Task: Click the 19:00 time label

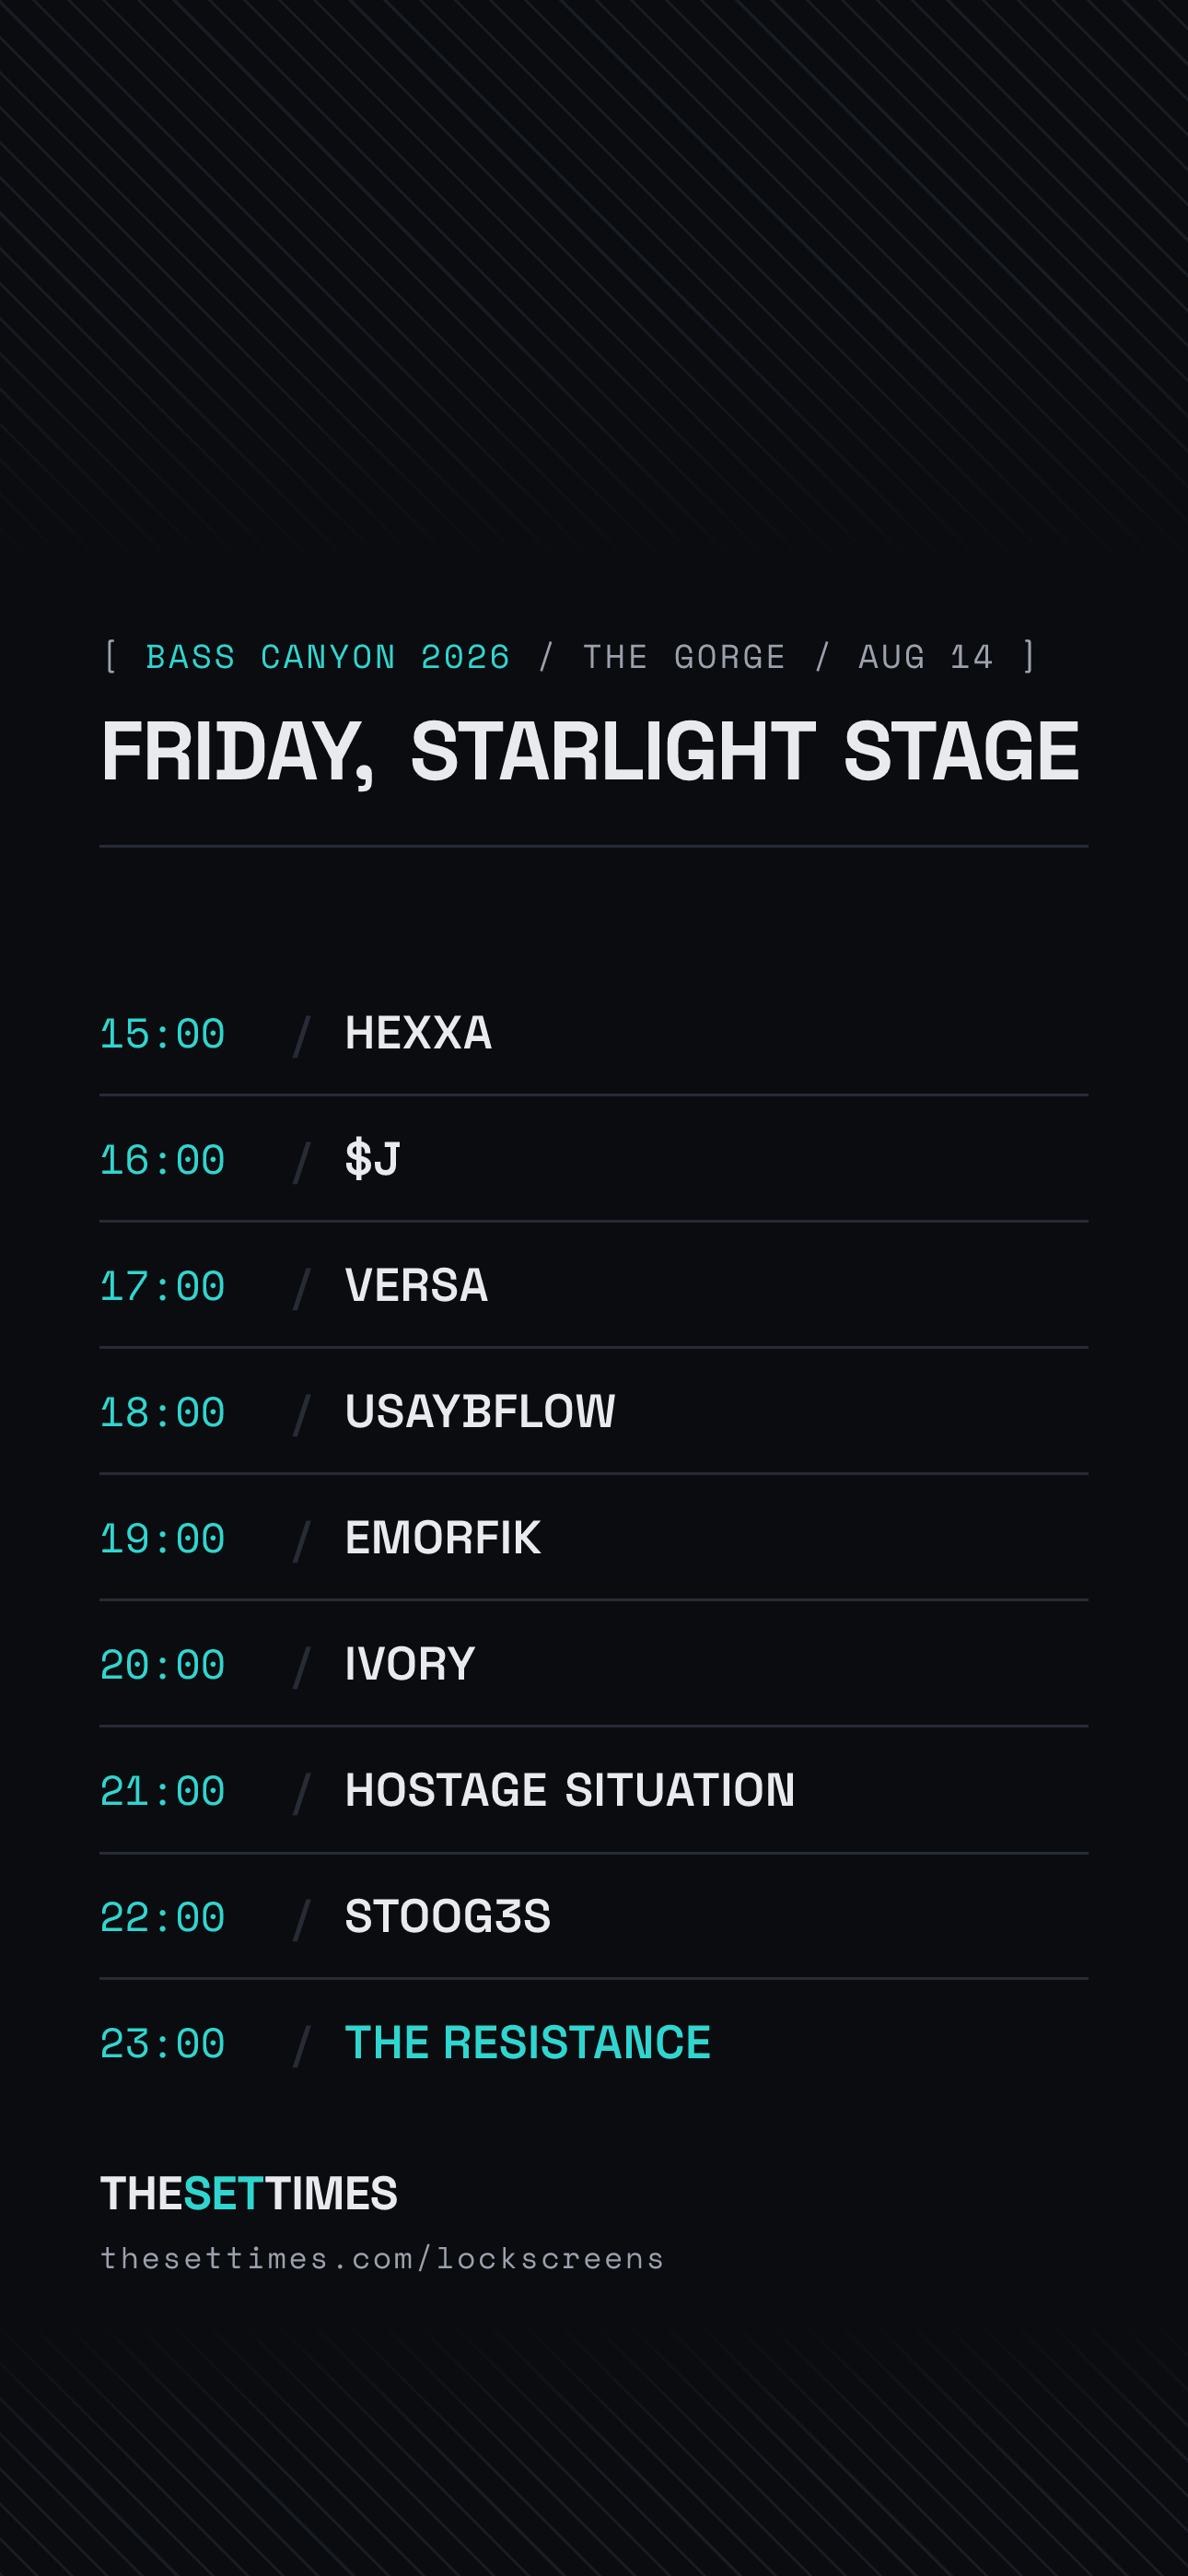Action: pyautogui.click(x=163, y=1538)
